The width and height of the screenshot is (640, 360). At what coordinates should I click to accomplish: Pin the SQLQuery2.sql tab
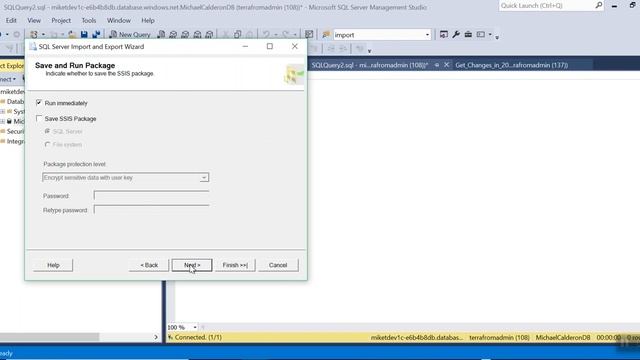(x=437, y=65)
